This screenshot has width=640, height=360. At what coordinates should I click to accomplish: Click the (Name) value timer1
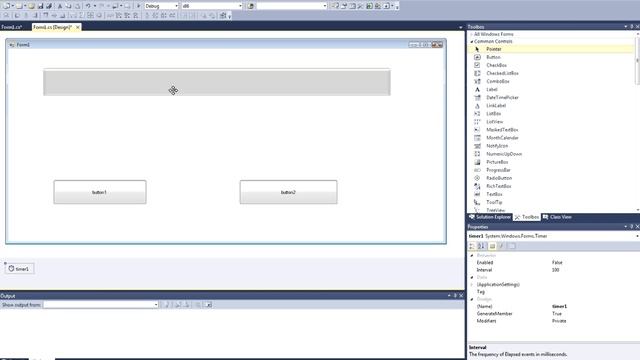pyautogui.click(x=559, y=306)
